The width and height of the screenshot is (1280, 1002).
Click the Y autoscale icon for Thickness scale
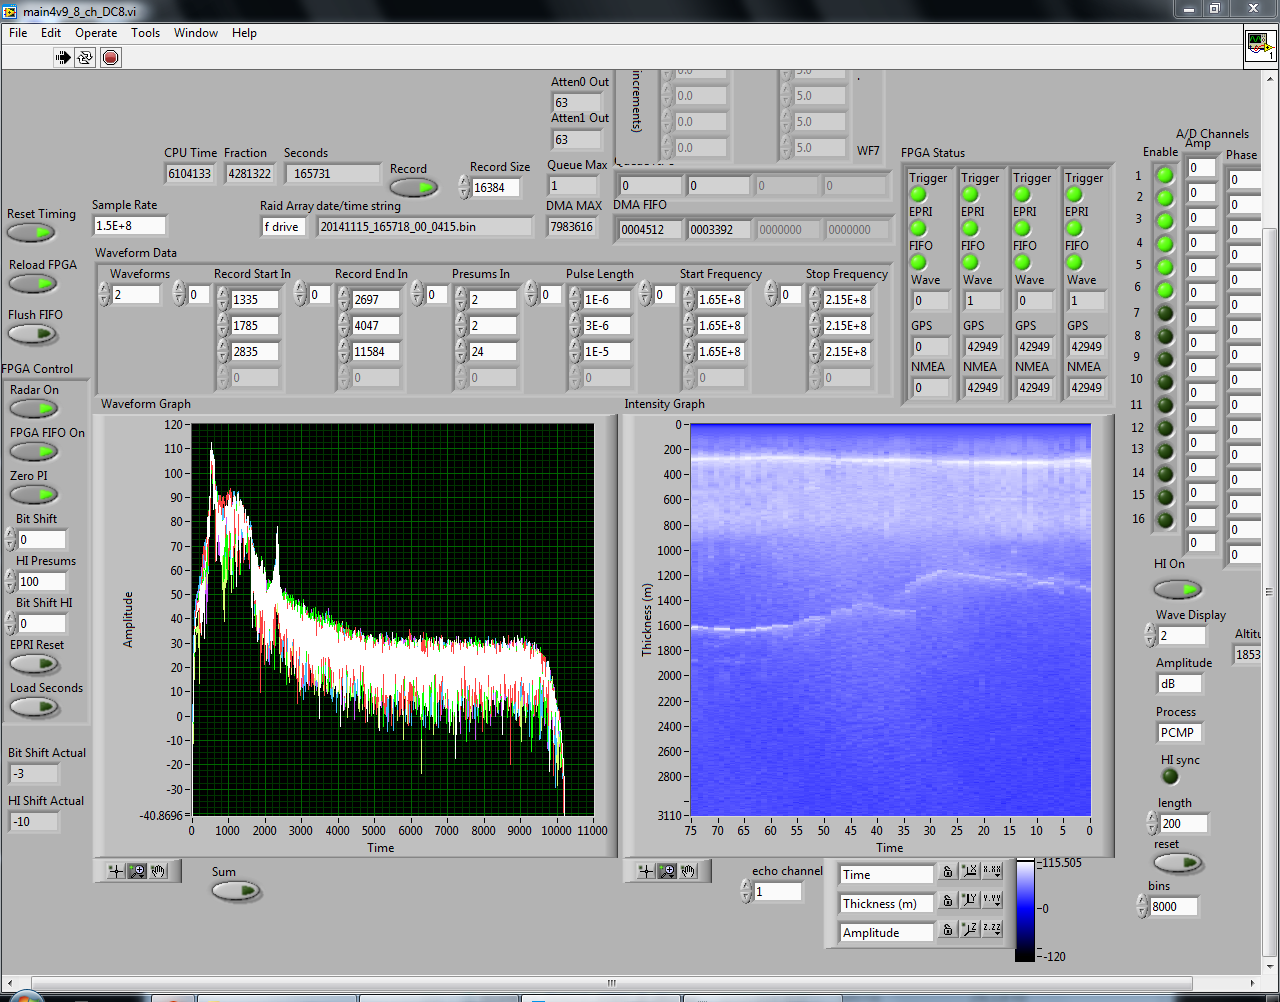tap(969, 901)
